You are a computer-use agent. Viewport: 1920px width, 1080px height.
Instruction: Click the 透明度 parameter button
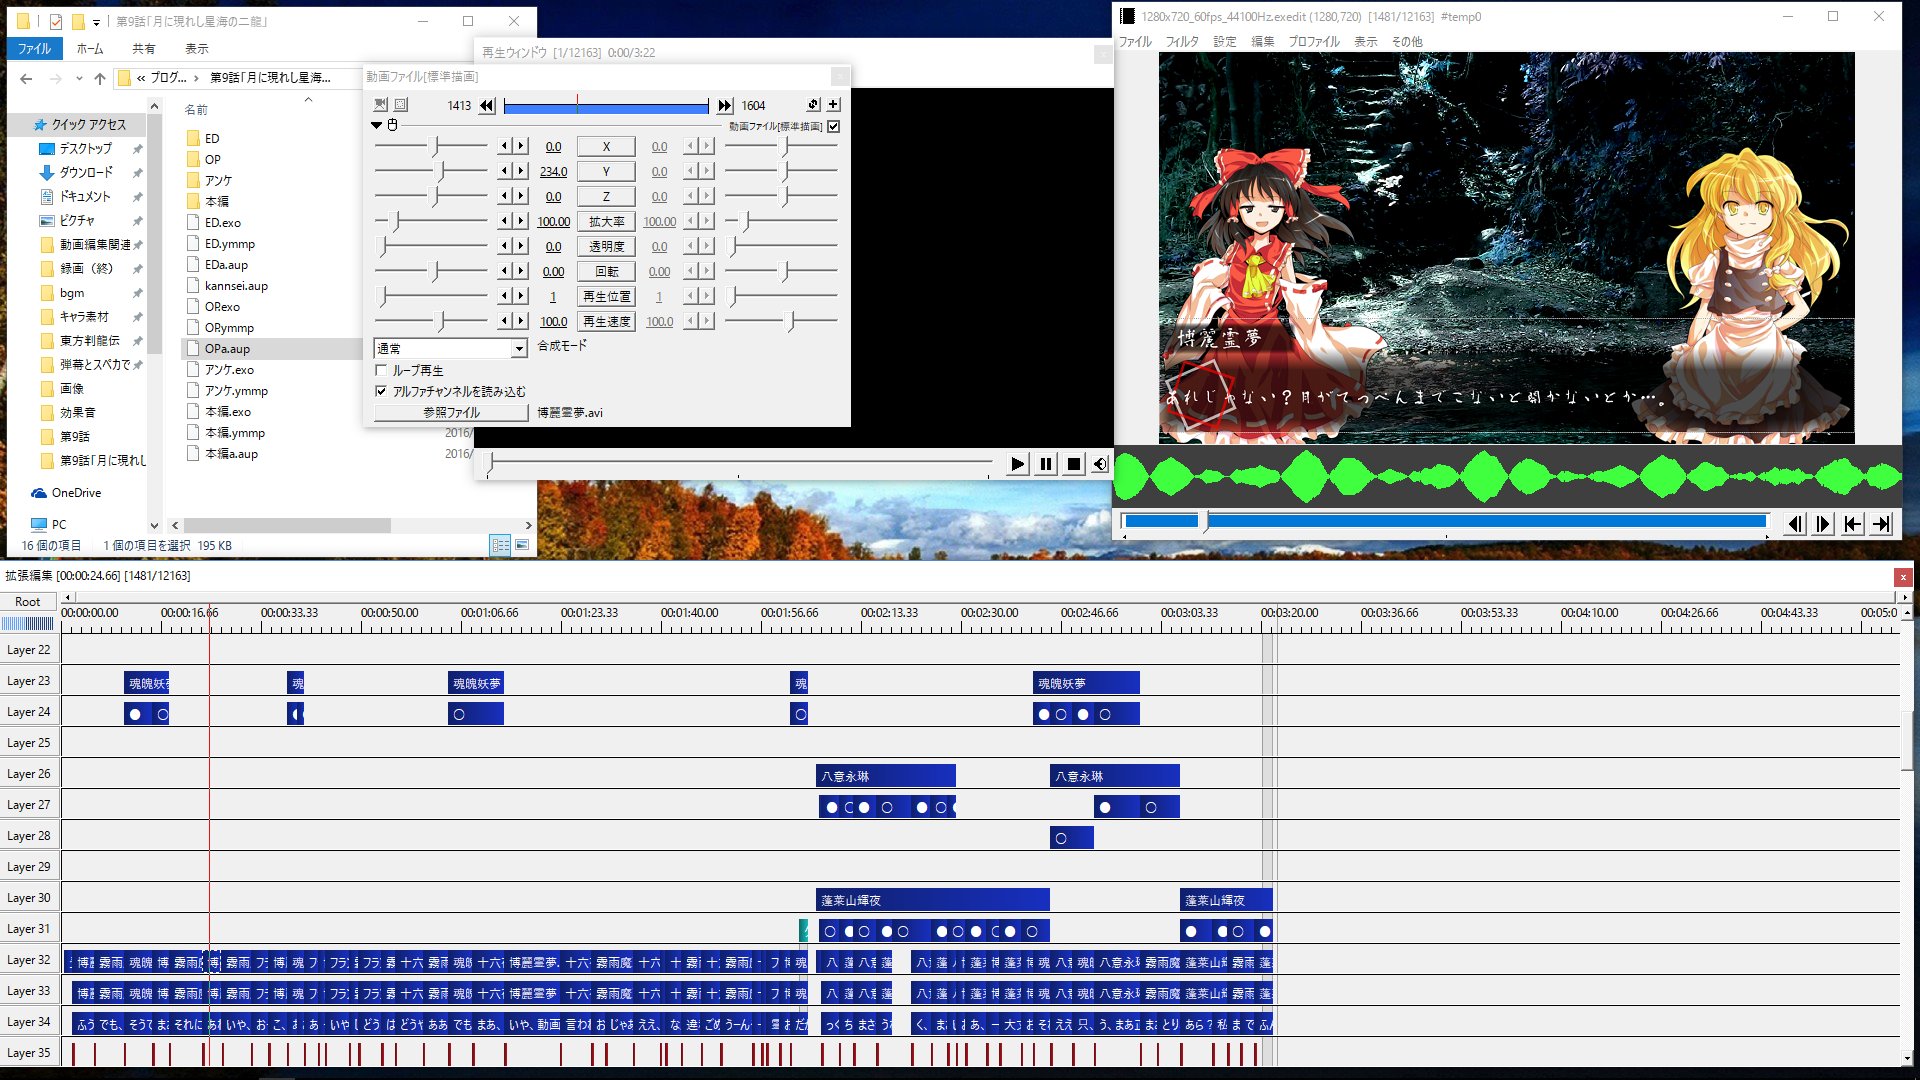point(606,246)
